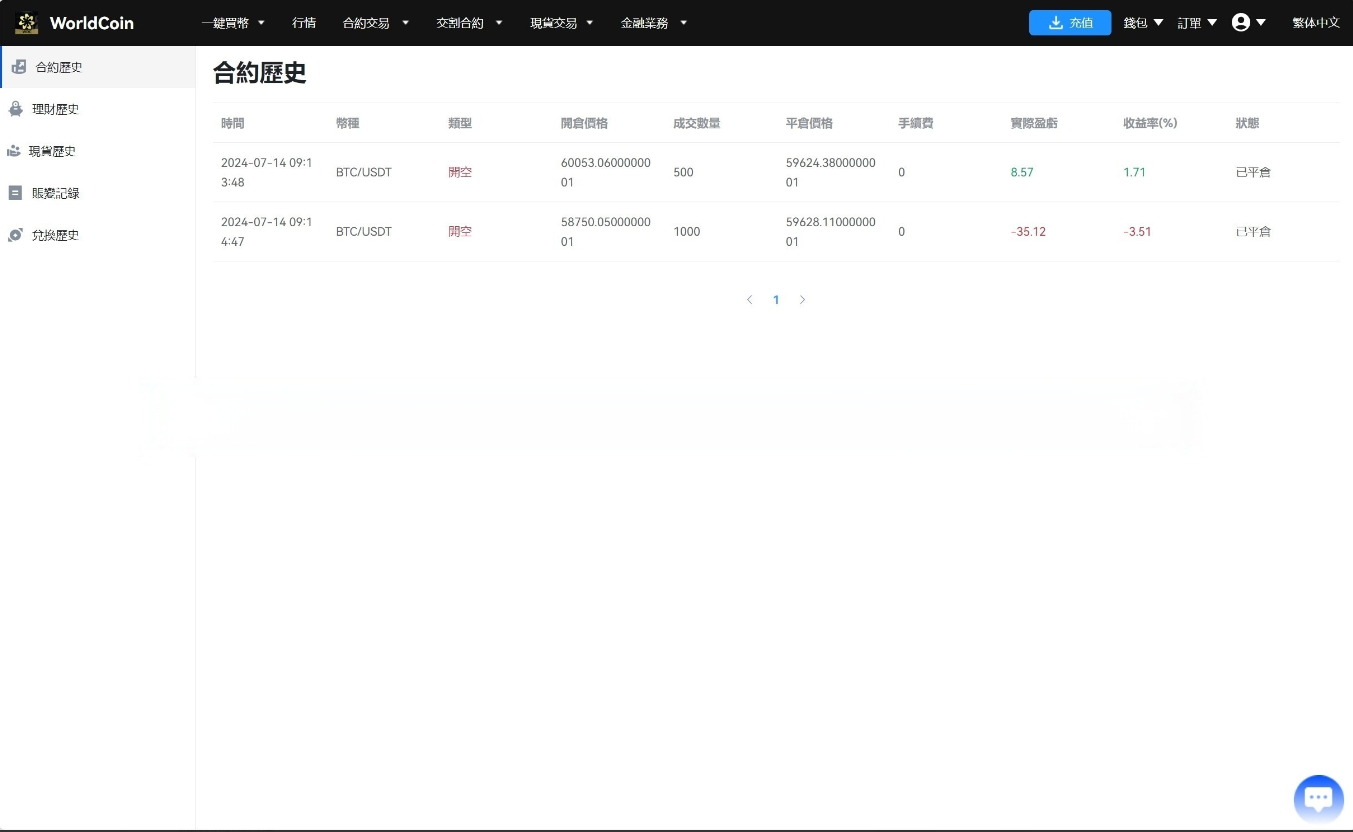Click the next page arrow
The height and width of the screenshot is (832, 1353).
(803, 299)
